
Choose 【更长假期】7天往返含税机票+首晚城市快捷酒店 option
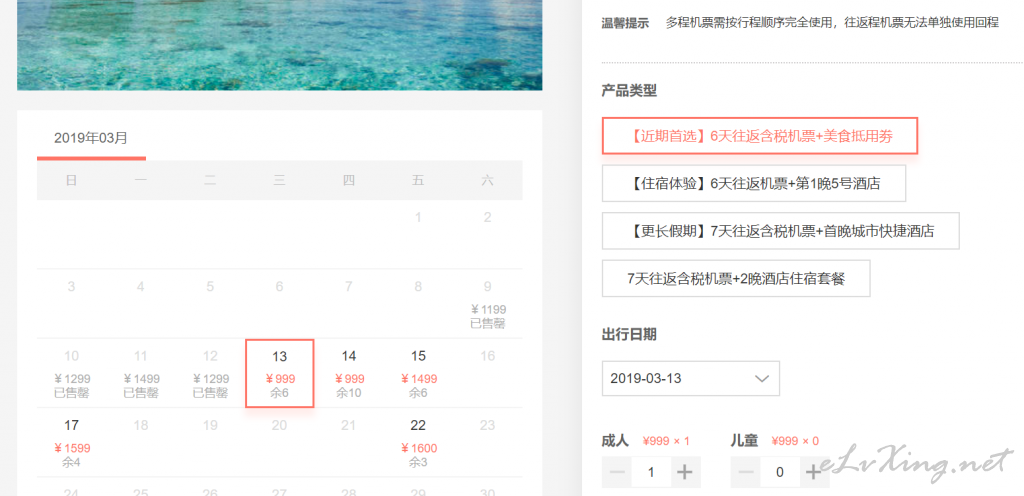[780, 230]
